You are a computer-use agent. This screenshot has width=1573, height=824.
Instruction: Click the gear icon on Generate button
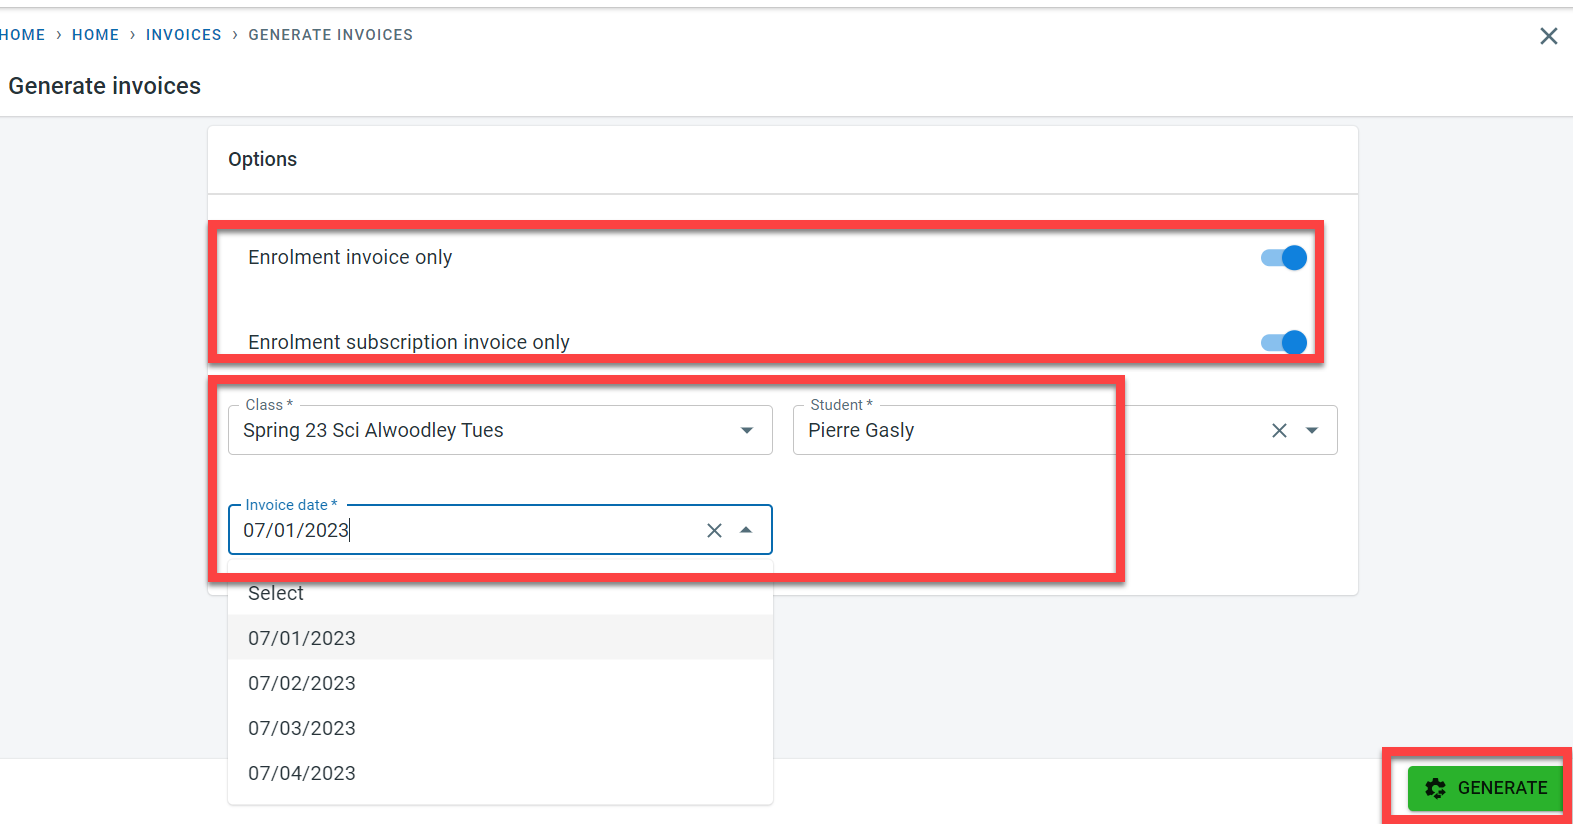pos(1435,788)
